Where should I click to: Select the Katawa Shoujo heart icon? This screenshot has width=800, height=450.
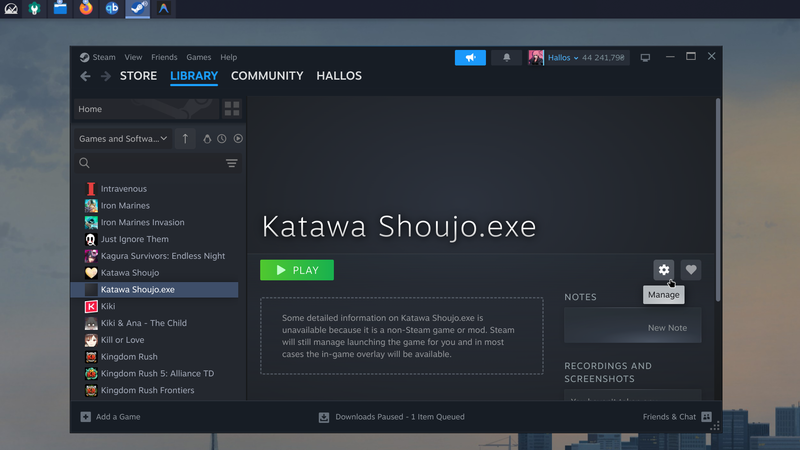click(91, 273)
